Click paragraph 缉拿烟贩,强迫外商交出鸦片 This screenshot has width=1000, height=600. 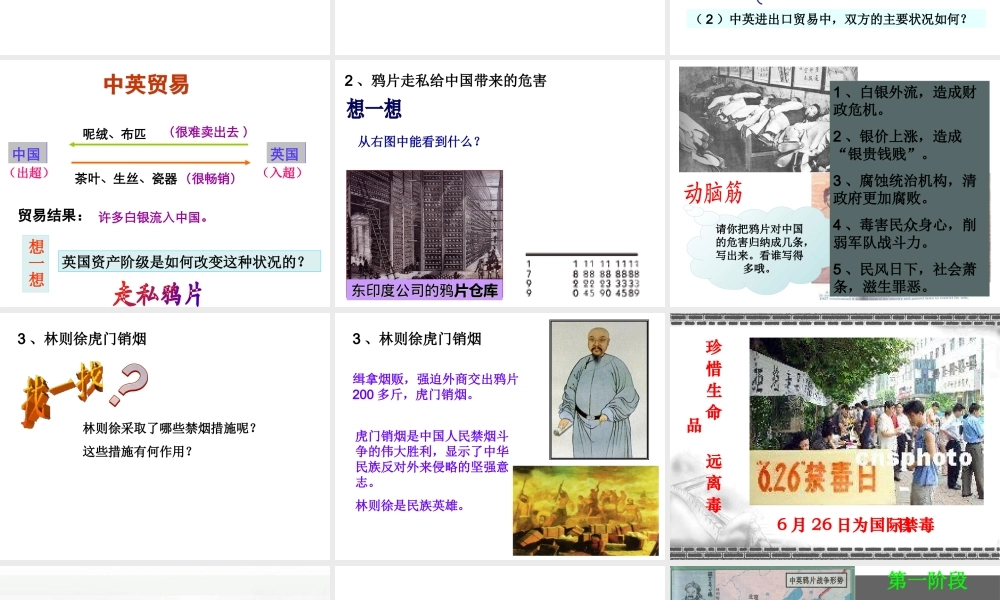436,386
